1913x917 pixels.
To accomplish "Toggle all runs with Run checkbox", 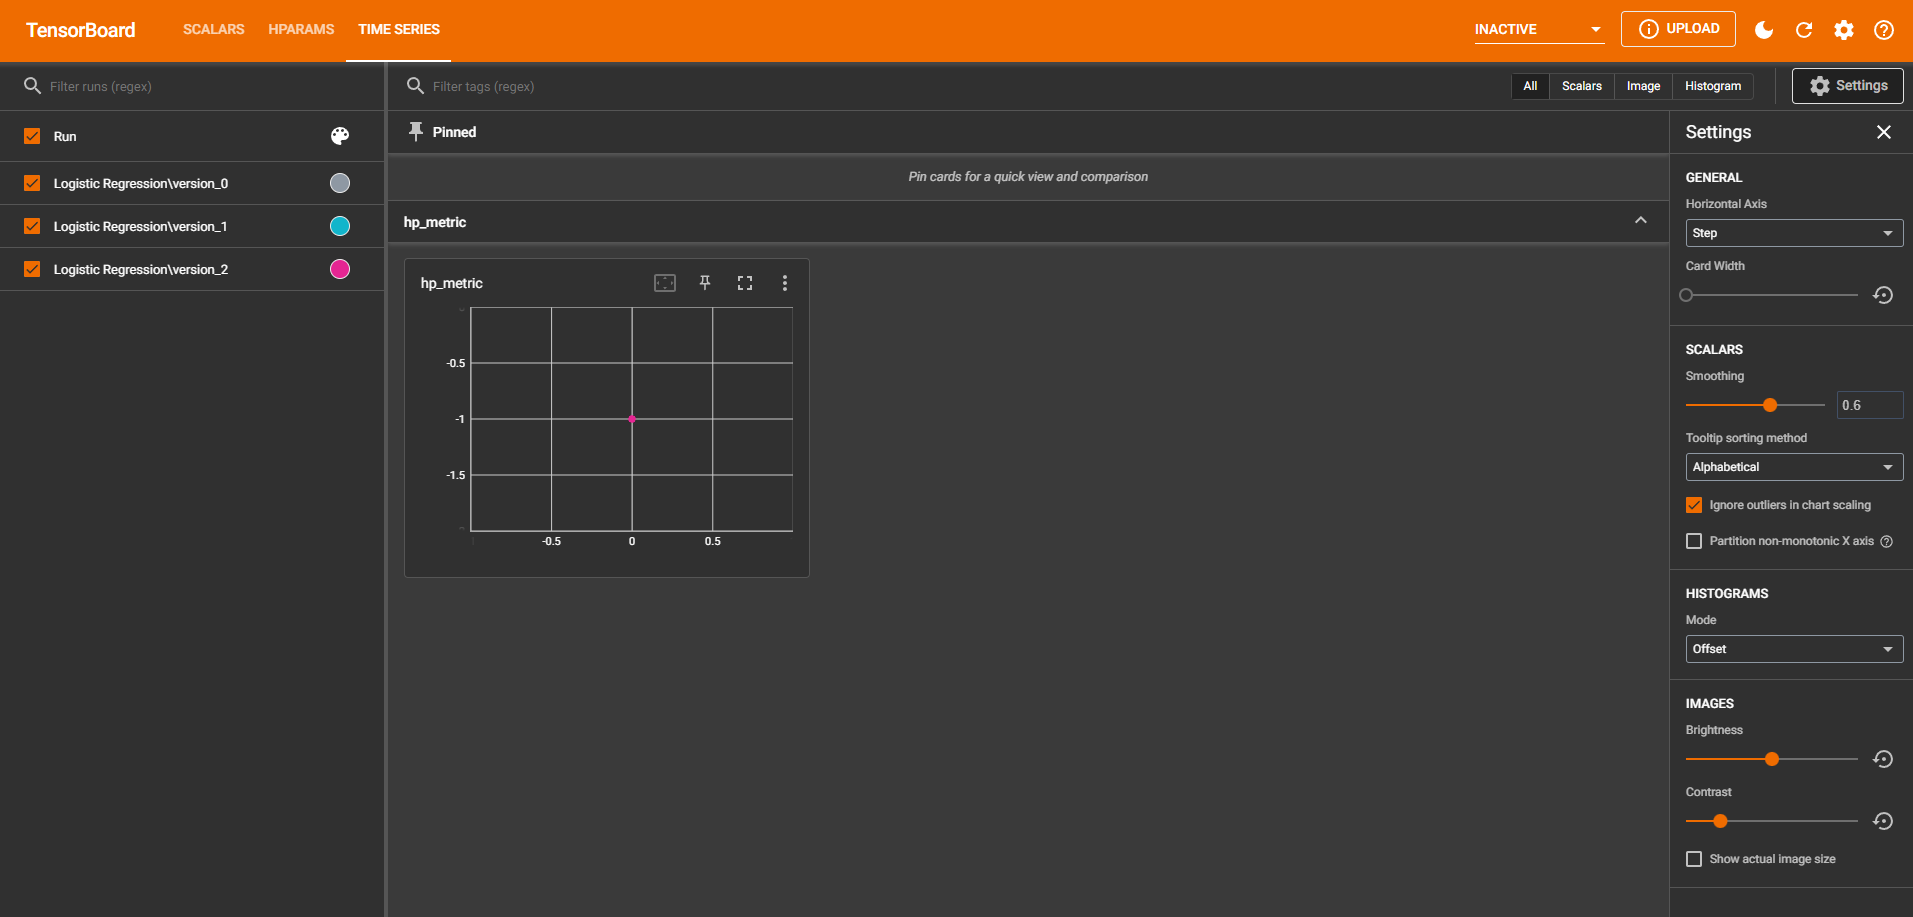I will pos(32,136).
